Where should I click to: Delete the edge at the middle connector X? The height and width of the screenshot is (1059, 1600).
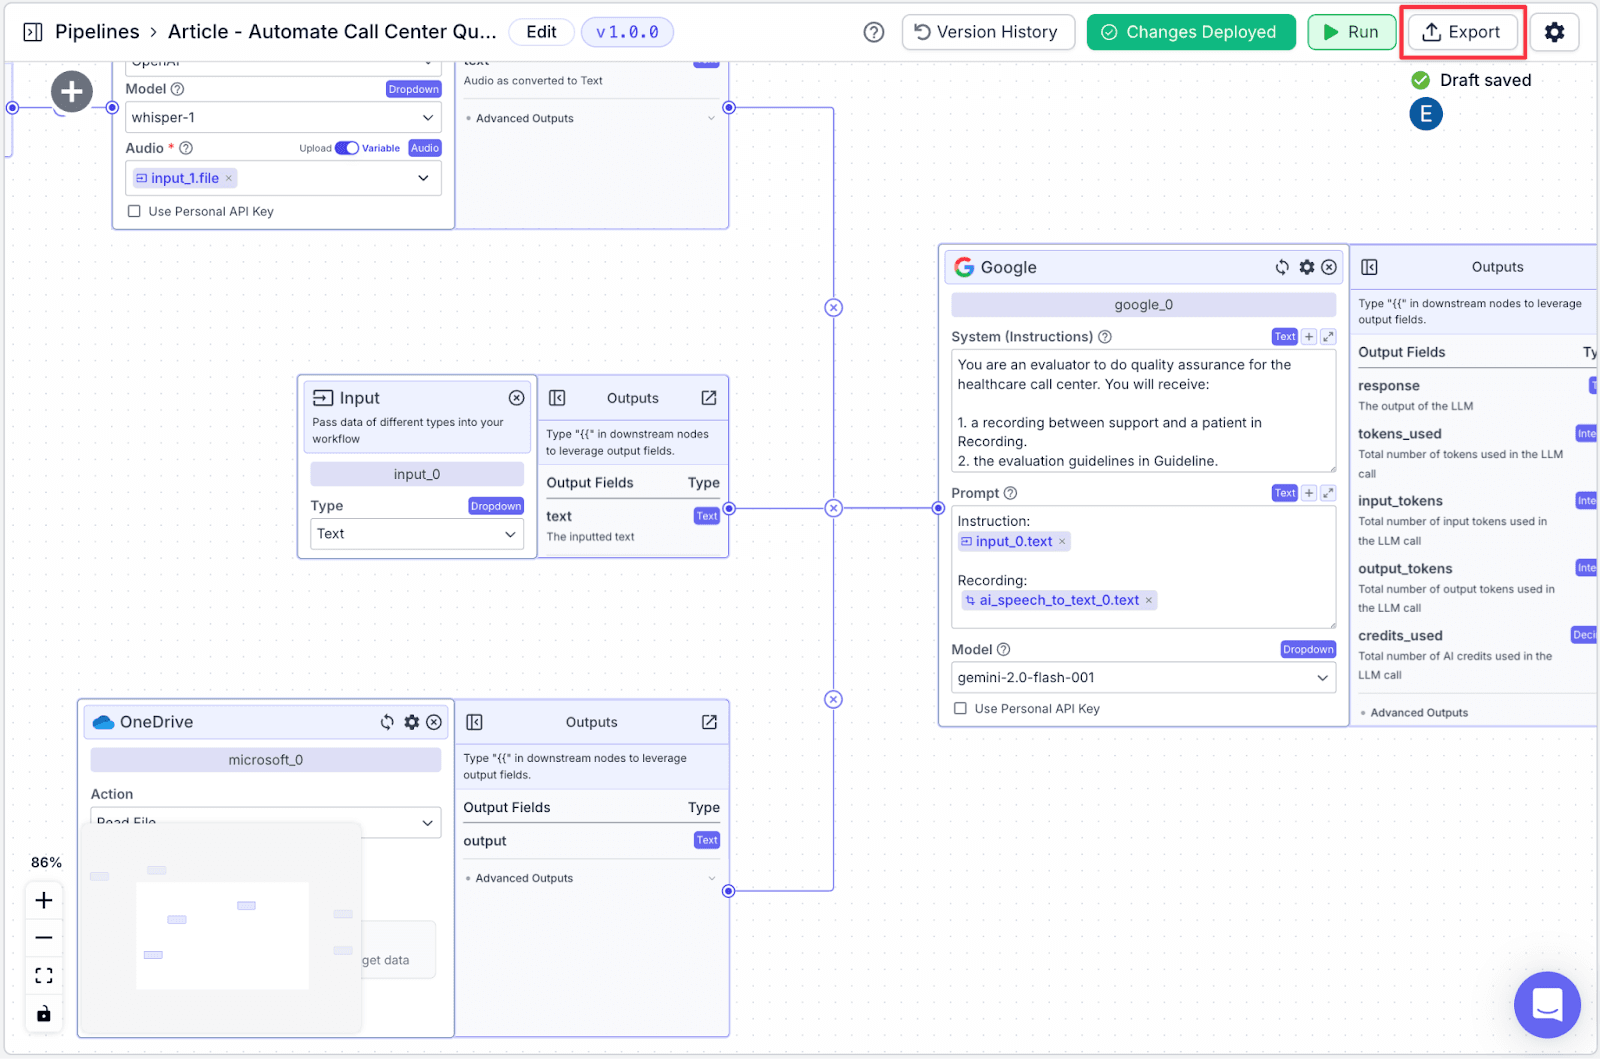pyautogui.click(x=833, y=508)
